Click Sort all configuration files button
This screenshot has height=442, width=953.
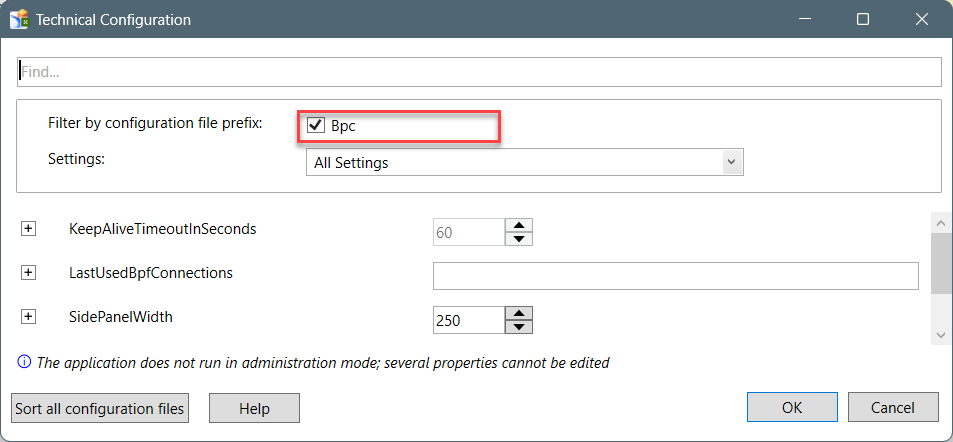pyautogui.click(x=100, y=408)
